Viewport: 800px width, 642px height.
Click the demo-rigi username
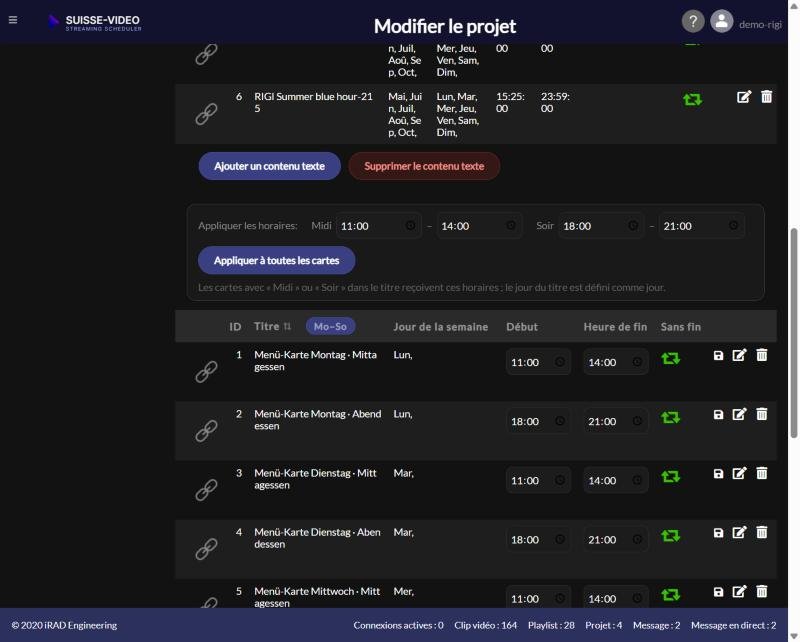tap(760, 24)
